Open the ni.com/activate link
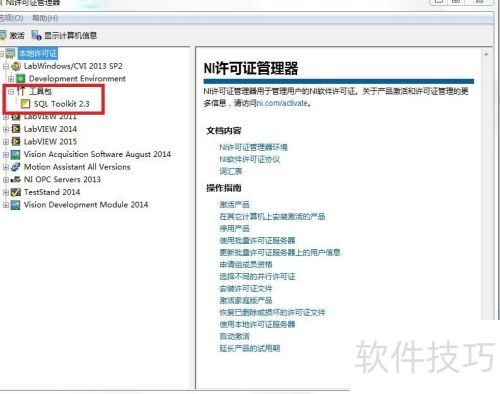Image resolution: width=500 pixels, height=394 pixels. click(282, 103)
